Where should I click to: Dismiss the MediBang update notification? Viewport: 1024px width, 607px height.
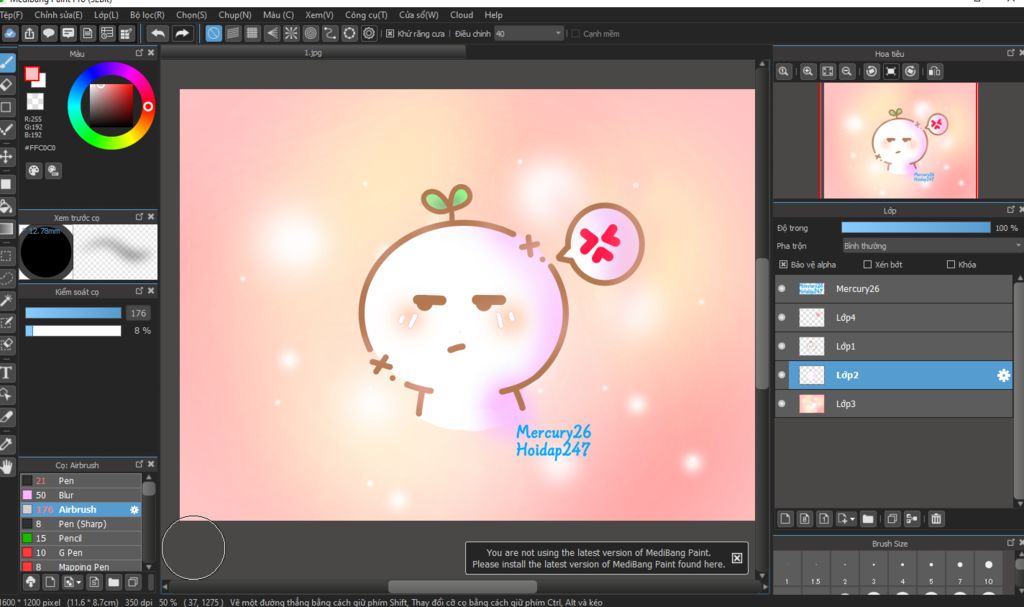(737, 558)
